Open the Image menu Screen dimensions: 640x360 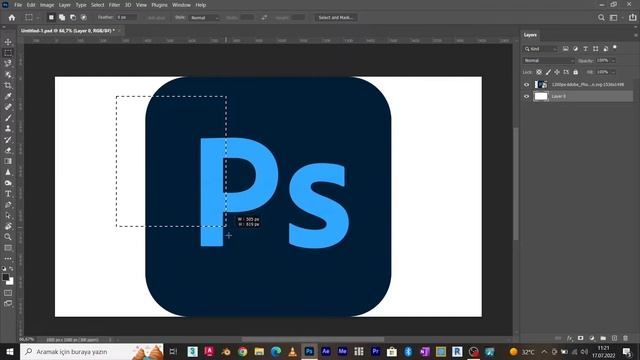click(x=47, y=5)
